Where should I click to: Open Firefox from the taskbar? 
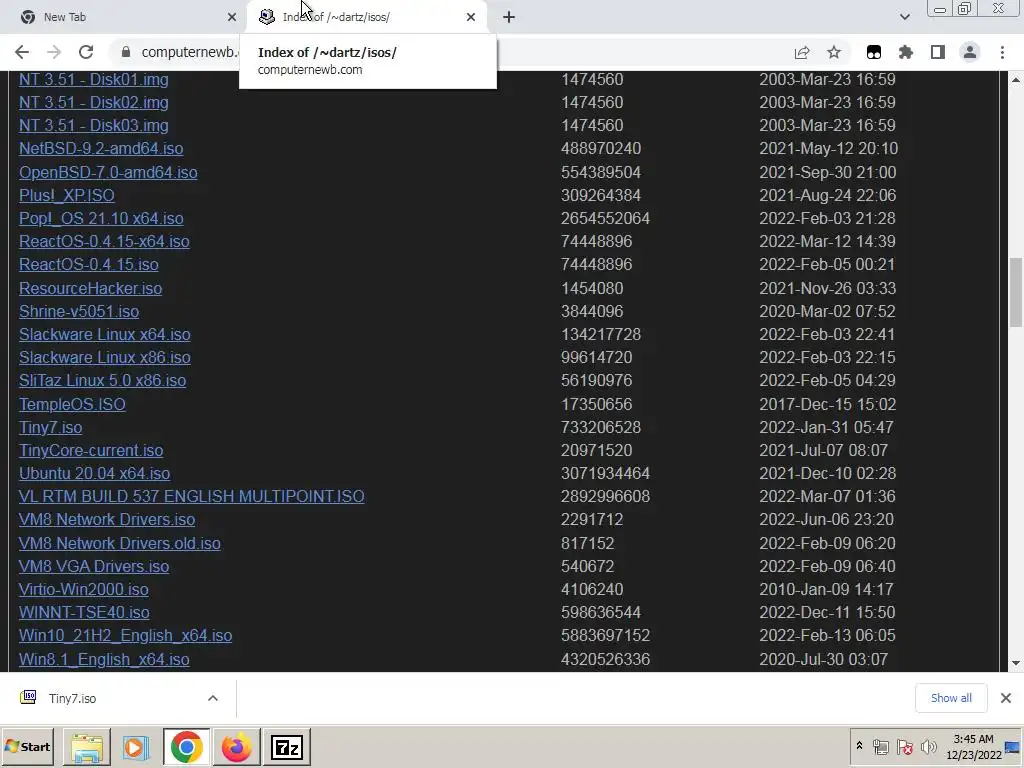[x=236, y=747]
